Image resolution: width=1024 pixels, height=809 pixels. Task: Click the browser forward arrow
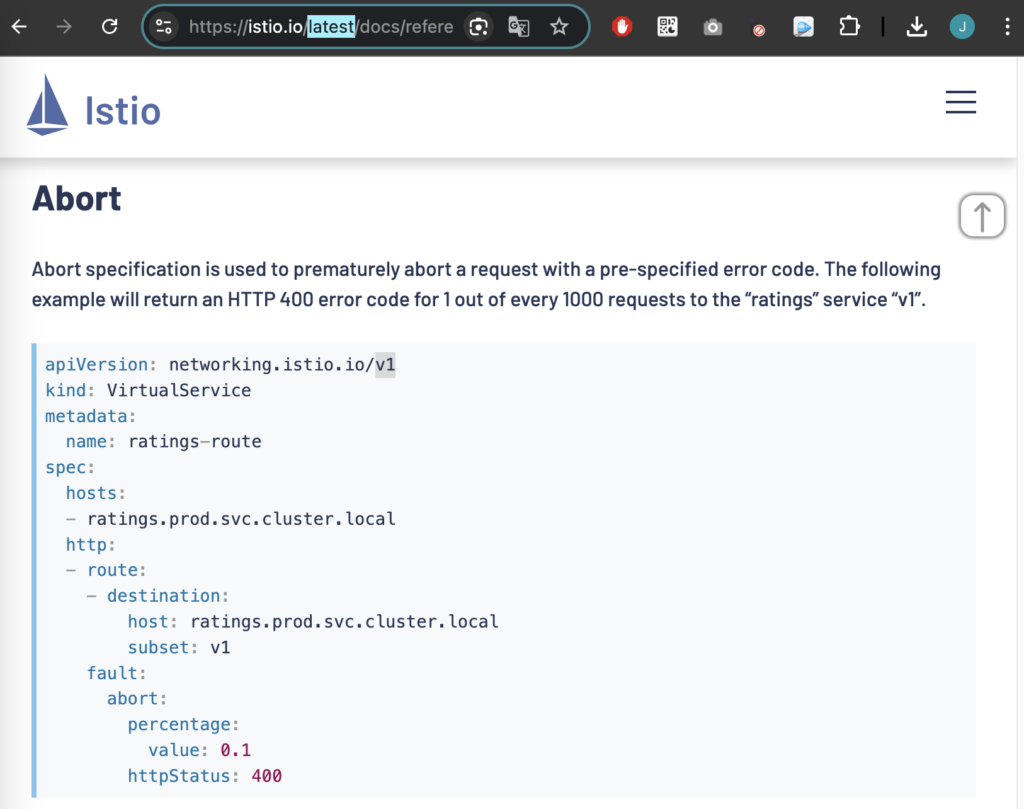[x=64, y=27]
